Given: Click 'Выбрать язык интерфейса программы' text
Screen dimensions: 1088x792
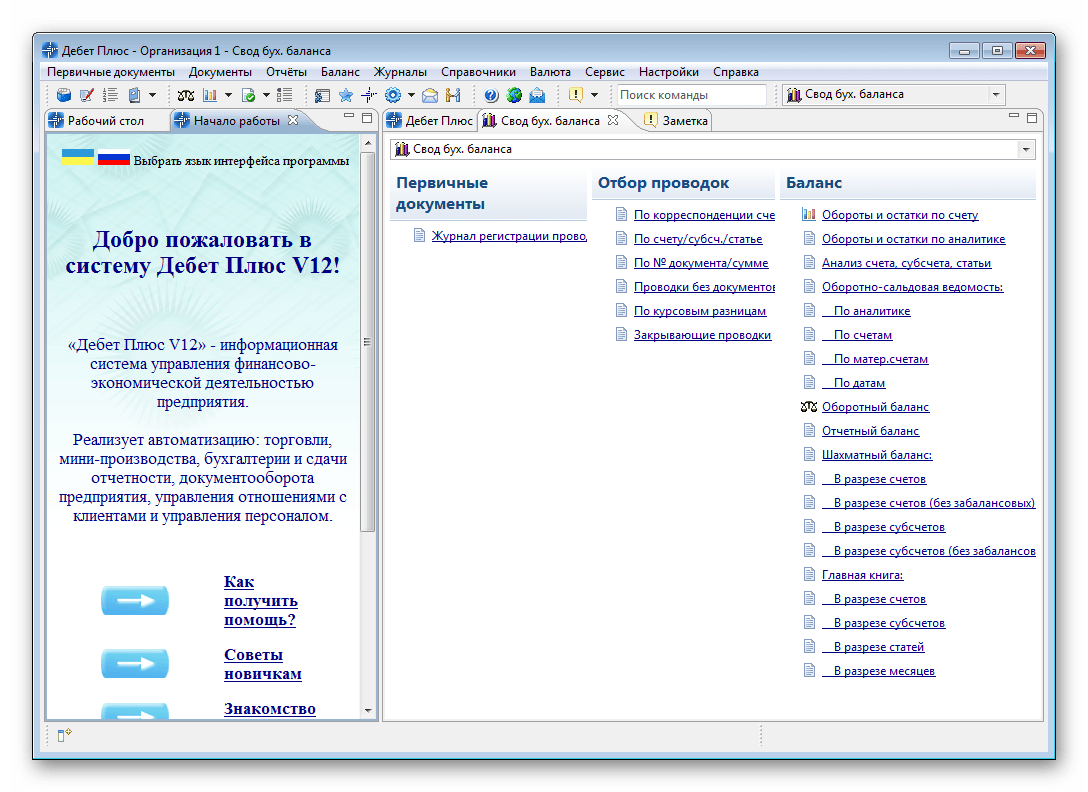Looking at the screenshot, I should click(241, 161).
